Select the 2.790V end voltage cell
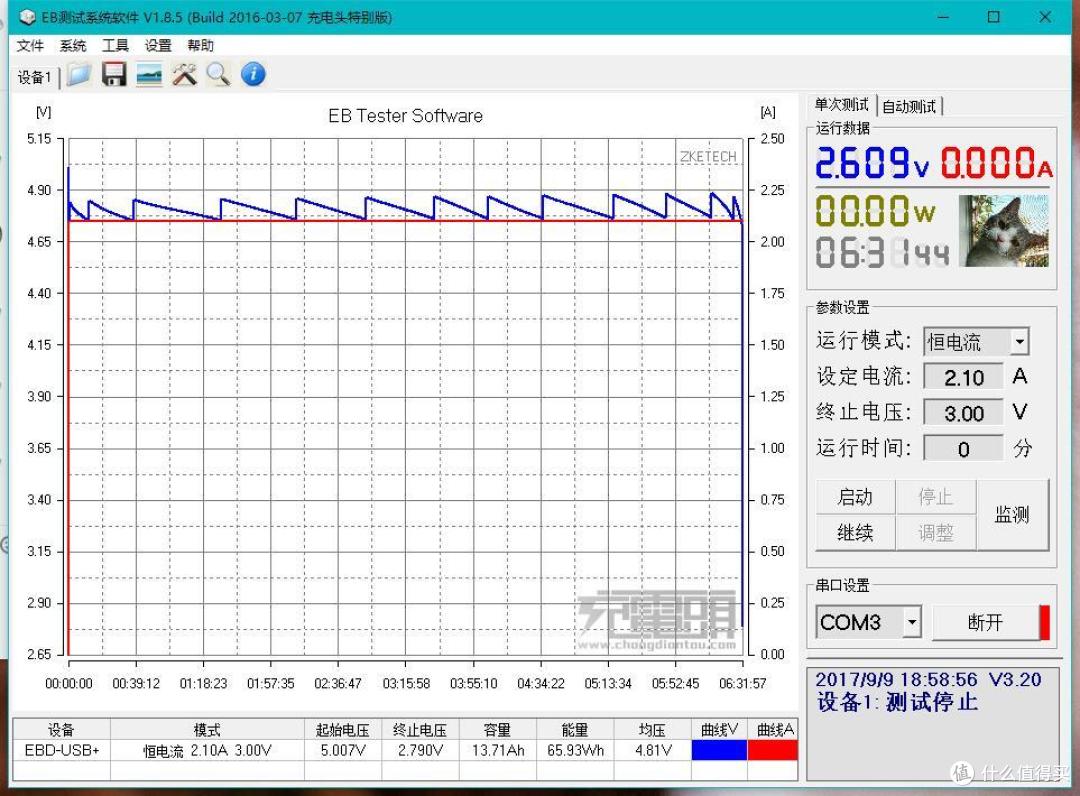The width and height of the screenshot is (1080, 796). pos(420,751)
